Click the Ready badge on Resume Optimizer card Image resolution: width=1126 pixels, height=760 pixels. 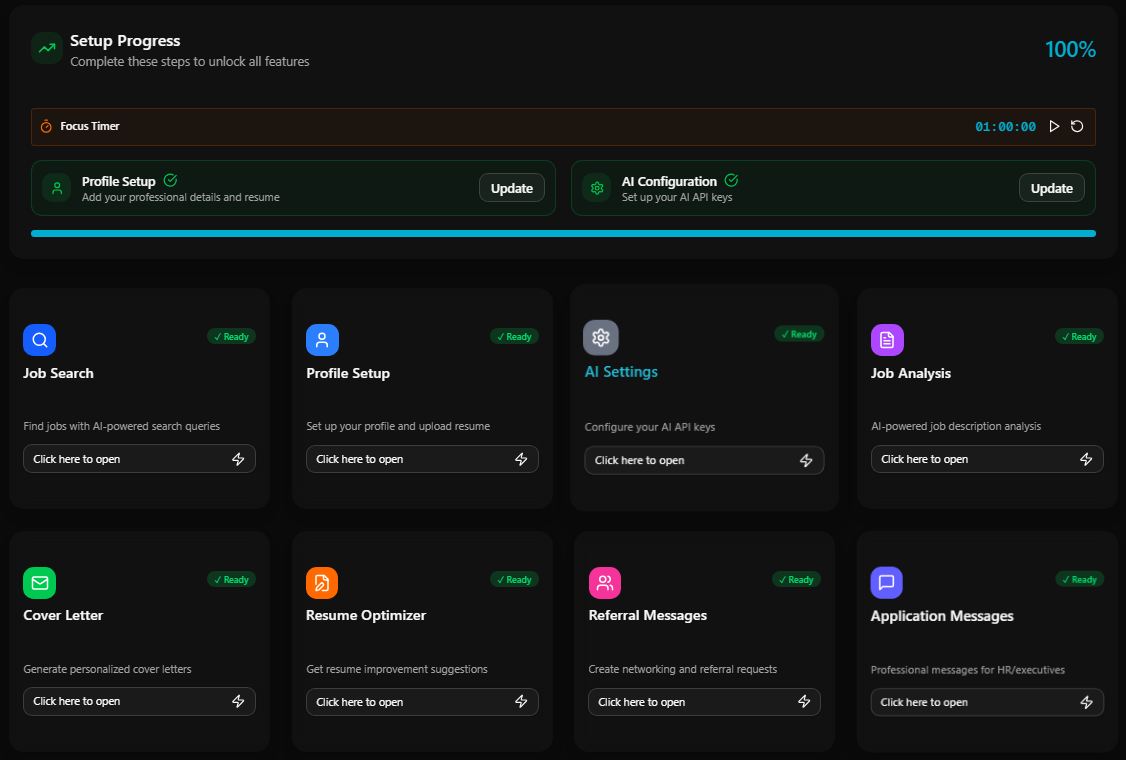[514, 579]
